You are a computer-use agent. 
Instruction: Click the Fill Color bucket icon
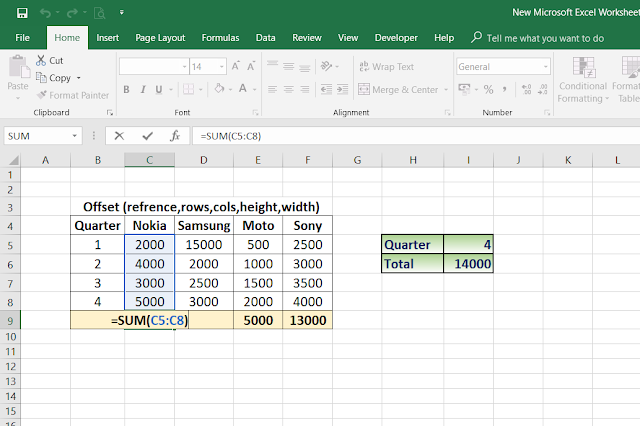(220, 88)
